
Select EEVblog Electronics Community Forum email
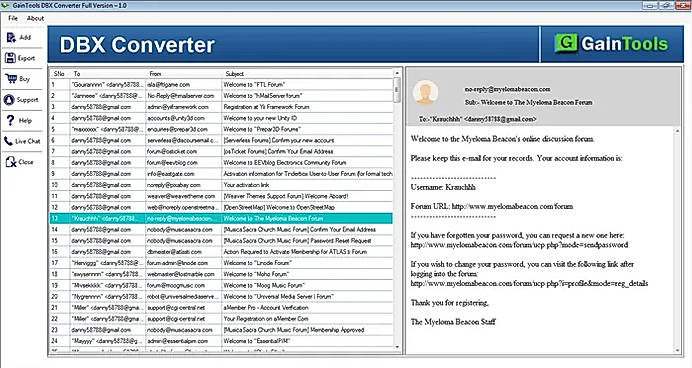(x=221, y=162)
